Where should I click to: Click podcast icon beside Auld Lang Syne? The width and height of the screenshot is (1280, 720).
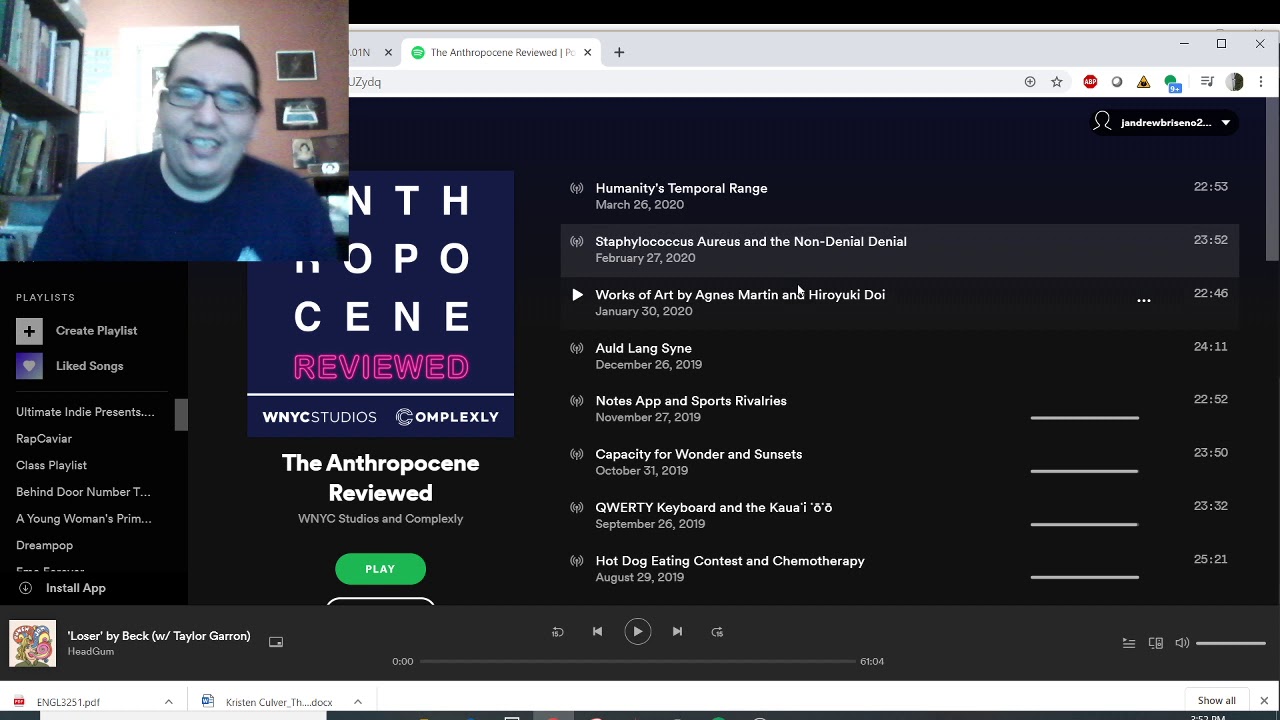(577, 348)
